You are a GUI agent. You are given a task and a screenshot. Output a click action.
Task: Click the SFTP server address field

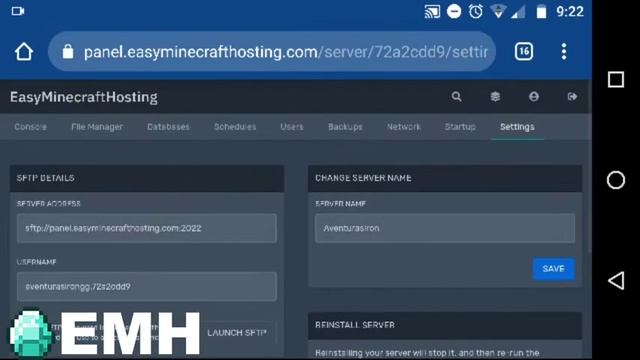[147, 228]
